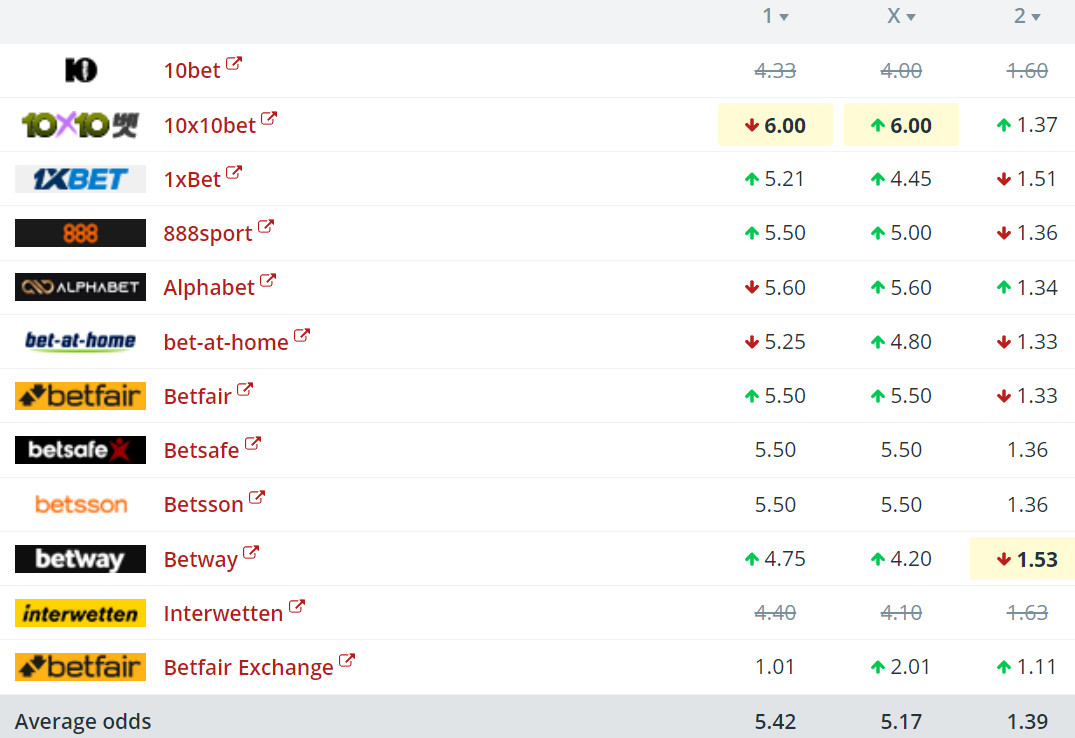Pick bet-at-home draw odds 4.80
1075x738 pixels.
902,342
